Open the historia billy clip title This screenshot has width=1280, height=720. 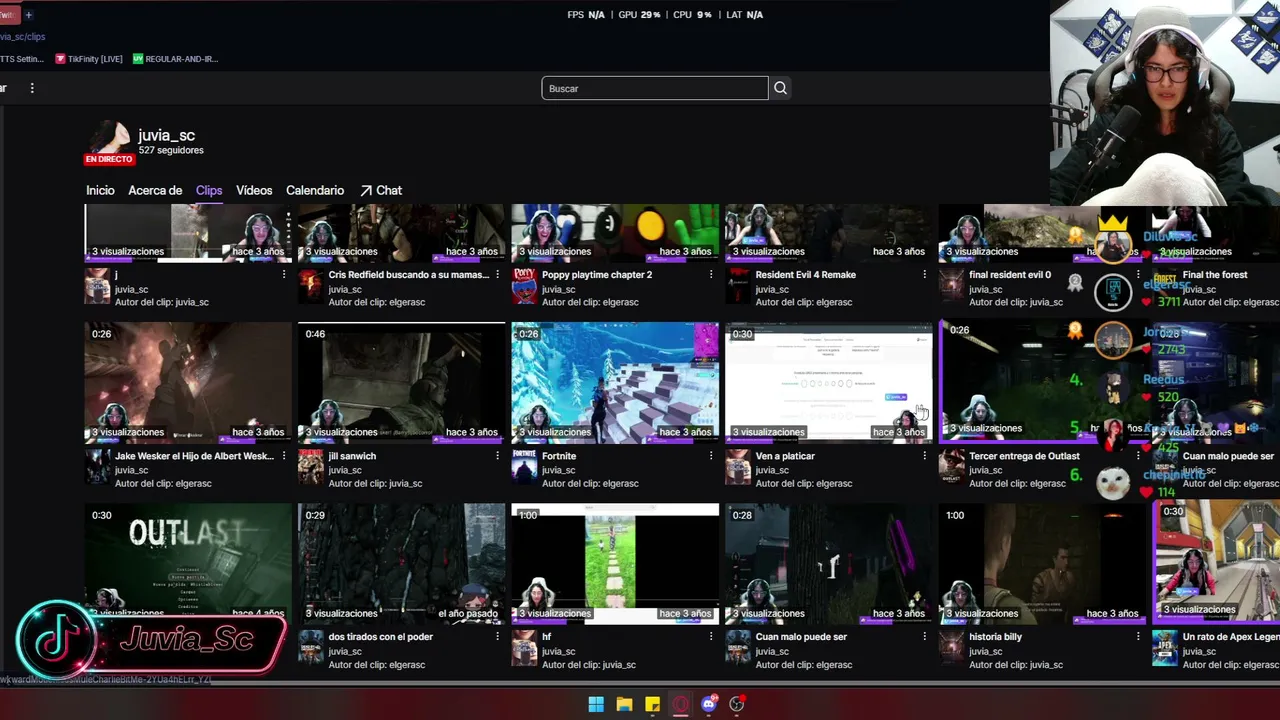tap(995, 637)
